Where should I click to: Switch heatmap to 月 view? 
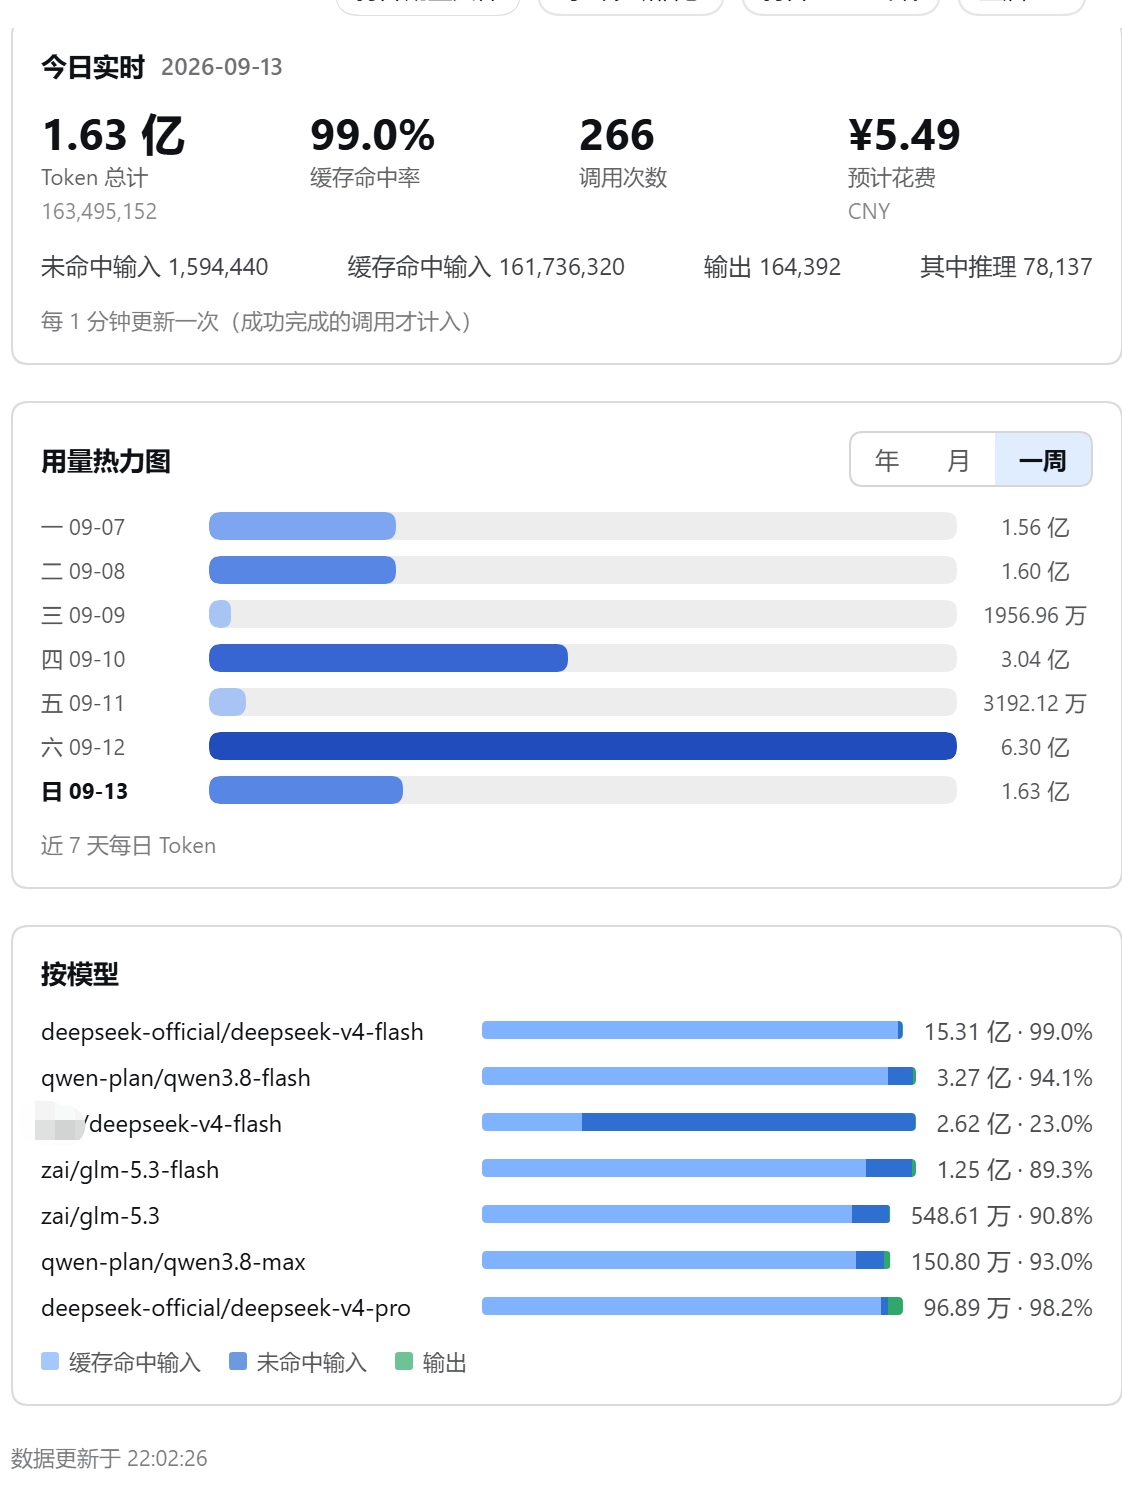point(958,460)
